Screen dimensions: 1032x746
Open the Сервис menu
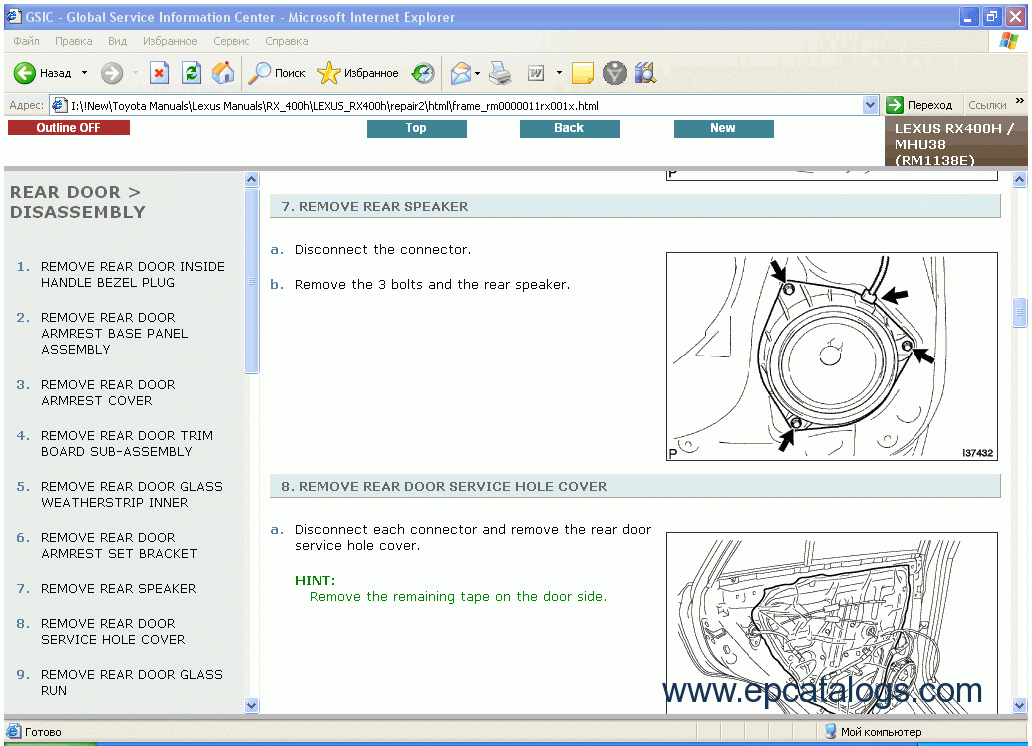point(231,41)
